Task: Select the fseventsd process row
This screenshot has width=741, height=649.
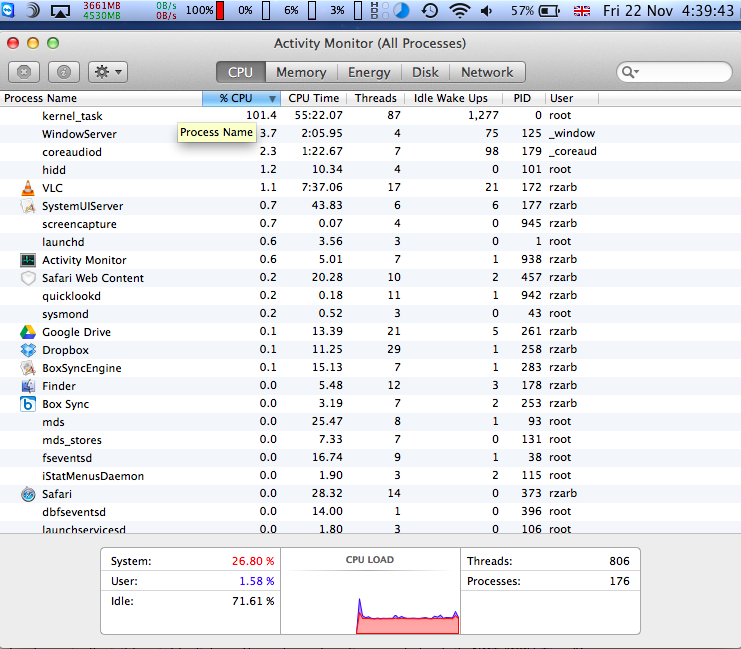Action: point(370,458)
